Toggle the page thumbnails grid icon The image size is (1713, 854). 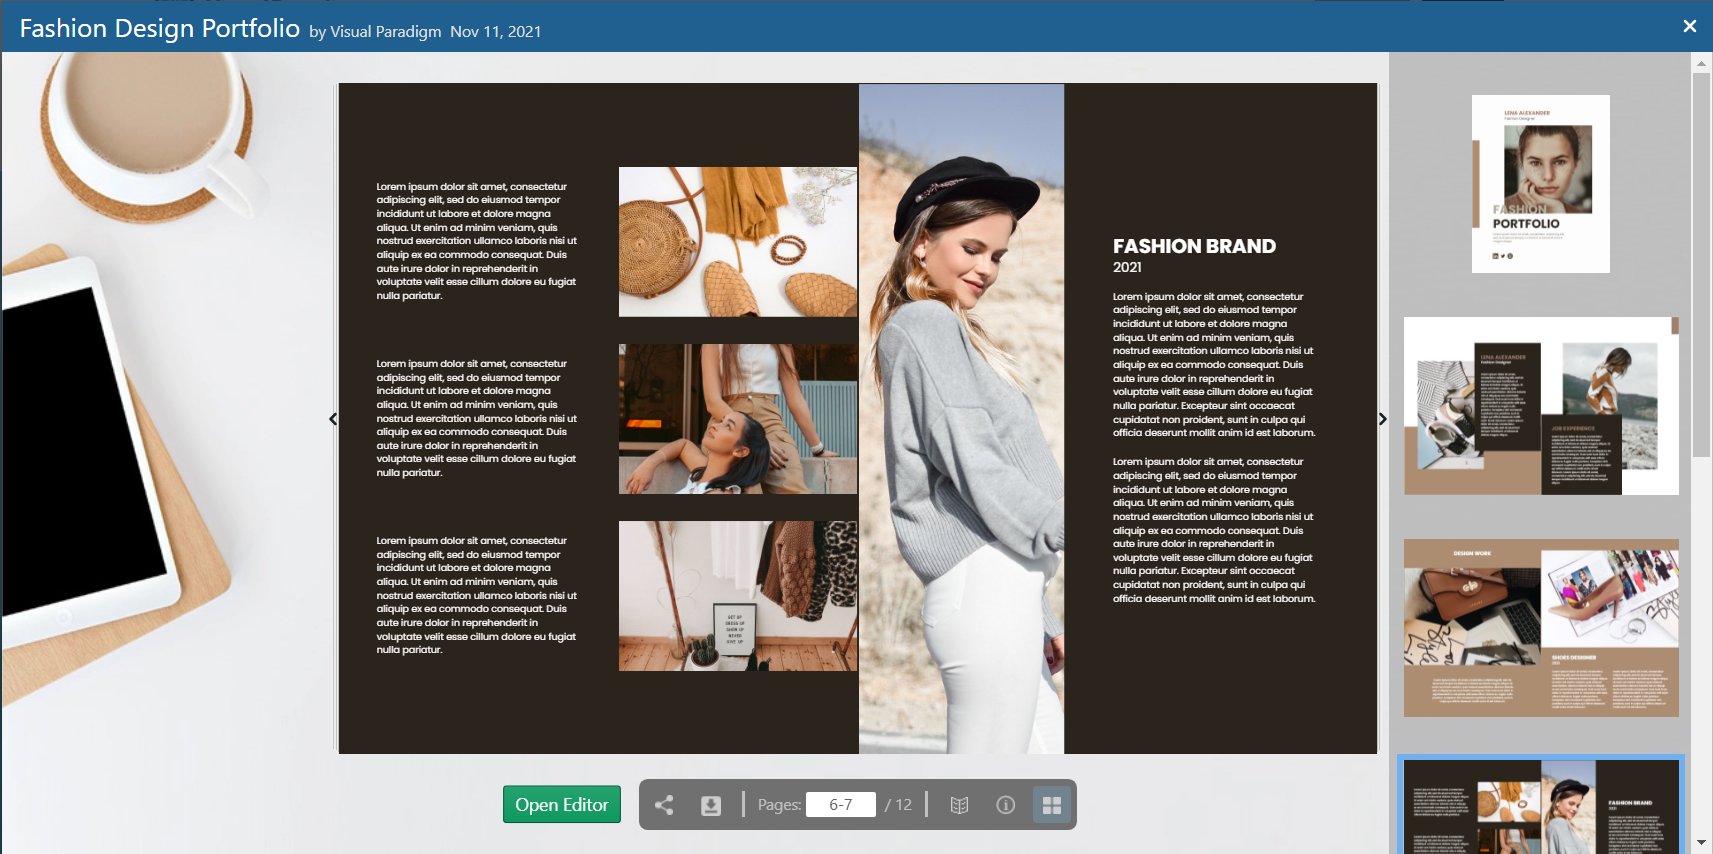(x=1052, y=805)
